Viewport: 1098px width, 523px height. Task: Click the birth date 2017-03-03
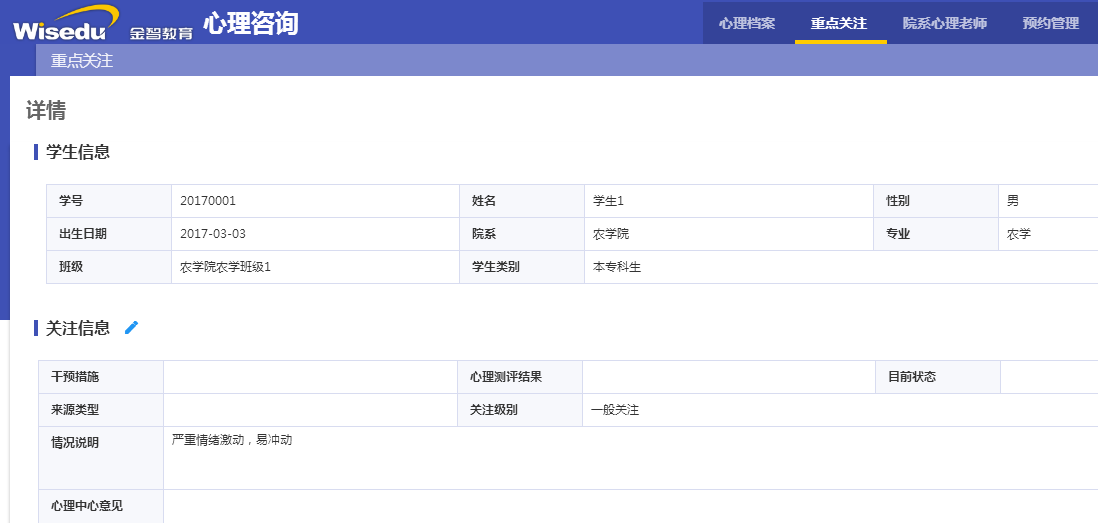tap(213, 234)
